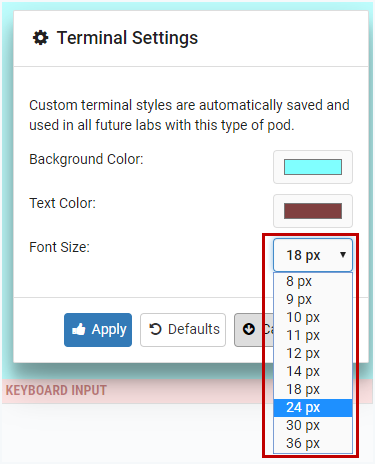Click the reset arrow icon on Defaults
This screenshot has height=464, width=375.
(x=155, y=329)
